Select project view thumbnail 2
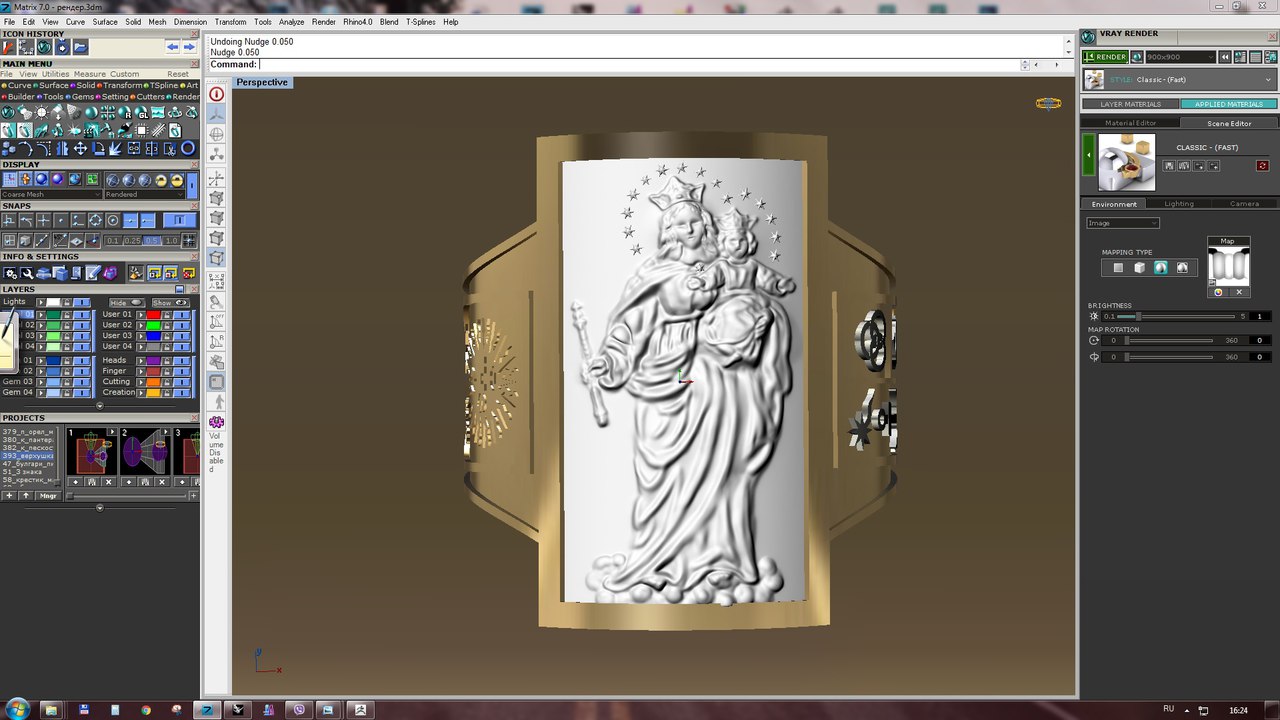The image size is (1280, 720). point(143,452)
